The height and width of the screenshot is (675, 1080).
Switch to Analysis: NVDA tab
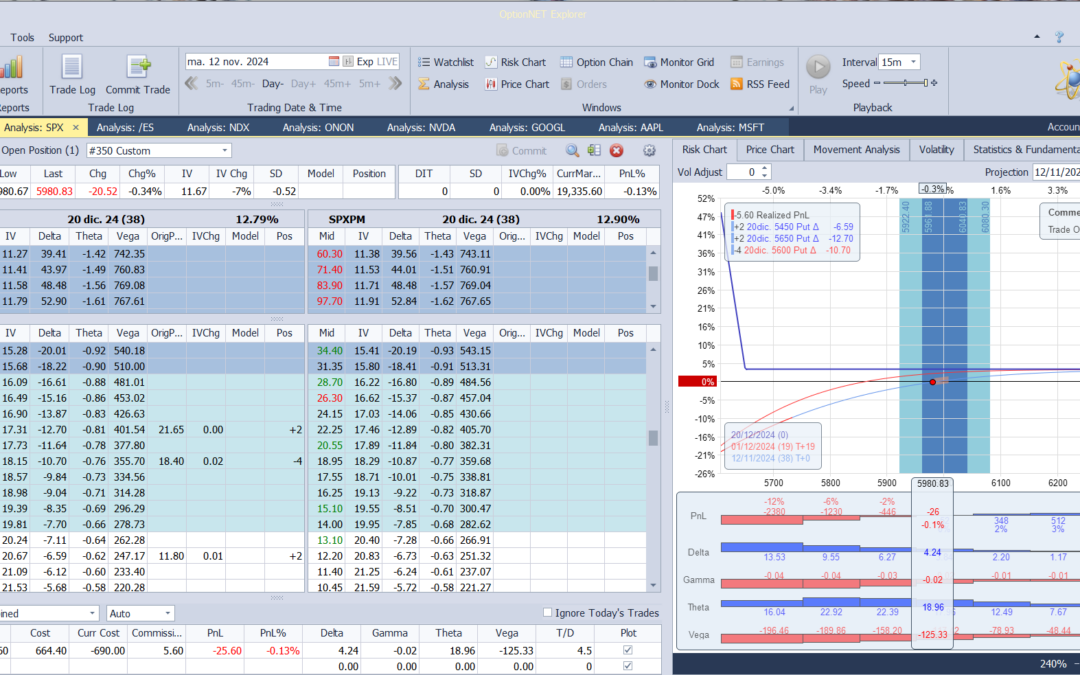coord(421,127)
